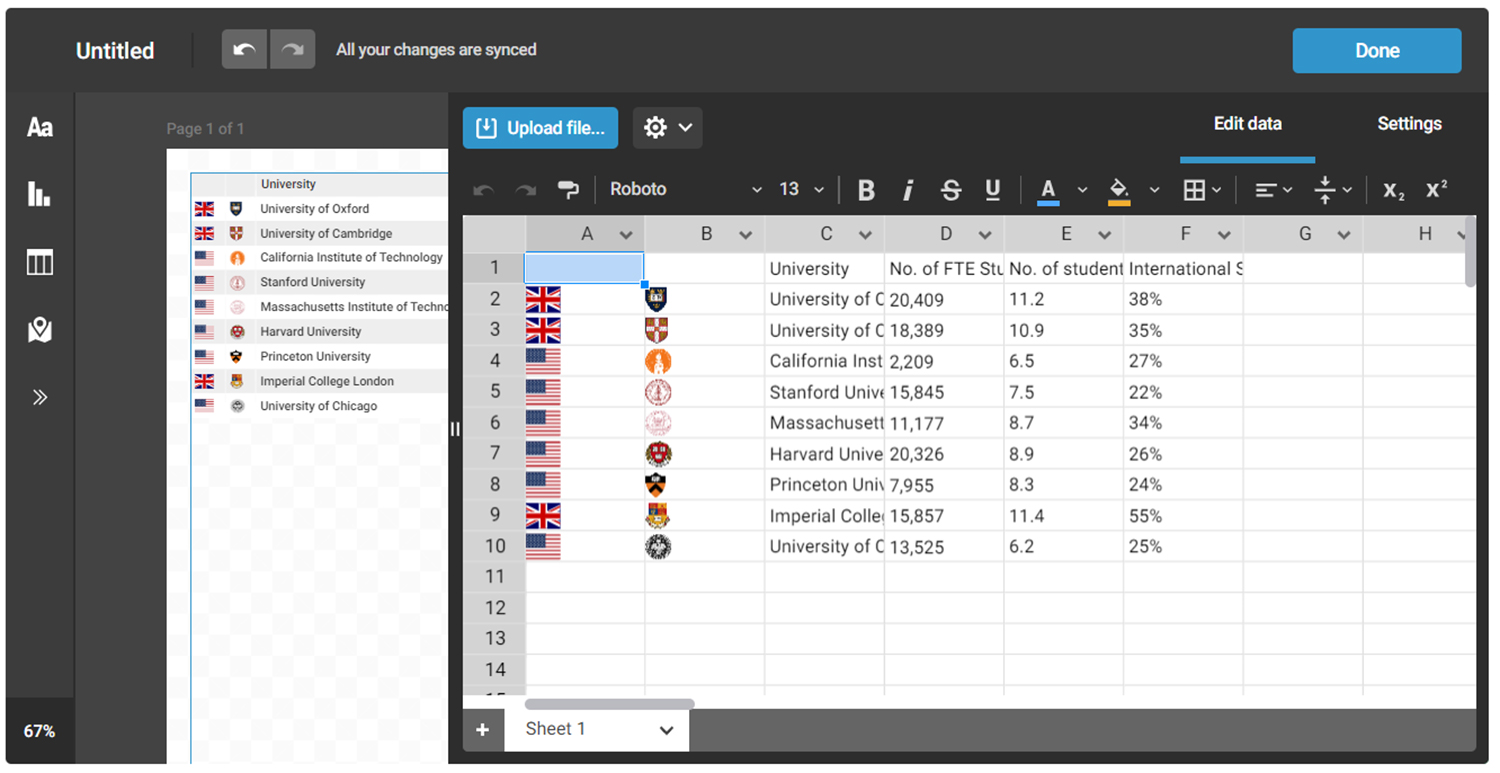
Task: Apply the text color A swatch
Action: click(x=1048, y=190)
